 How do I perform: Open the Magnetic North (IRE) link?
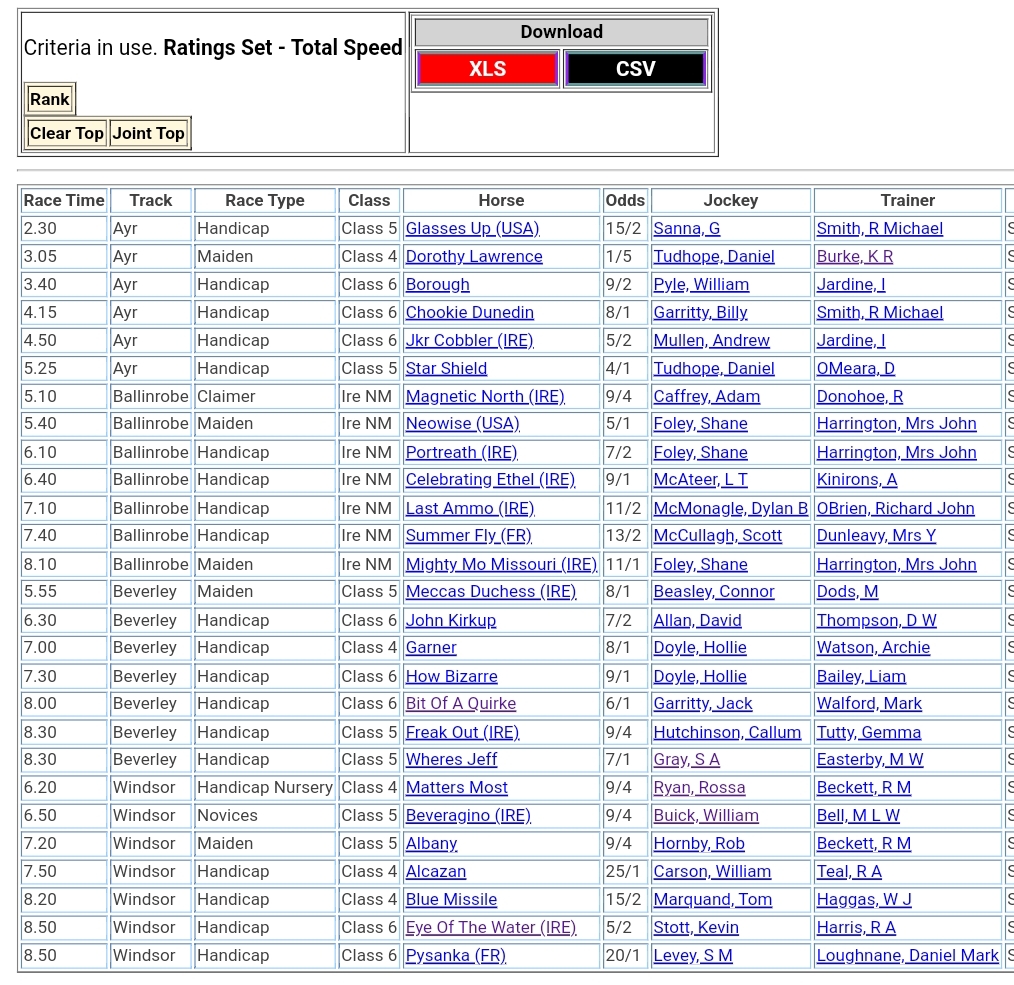(485, 397)
